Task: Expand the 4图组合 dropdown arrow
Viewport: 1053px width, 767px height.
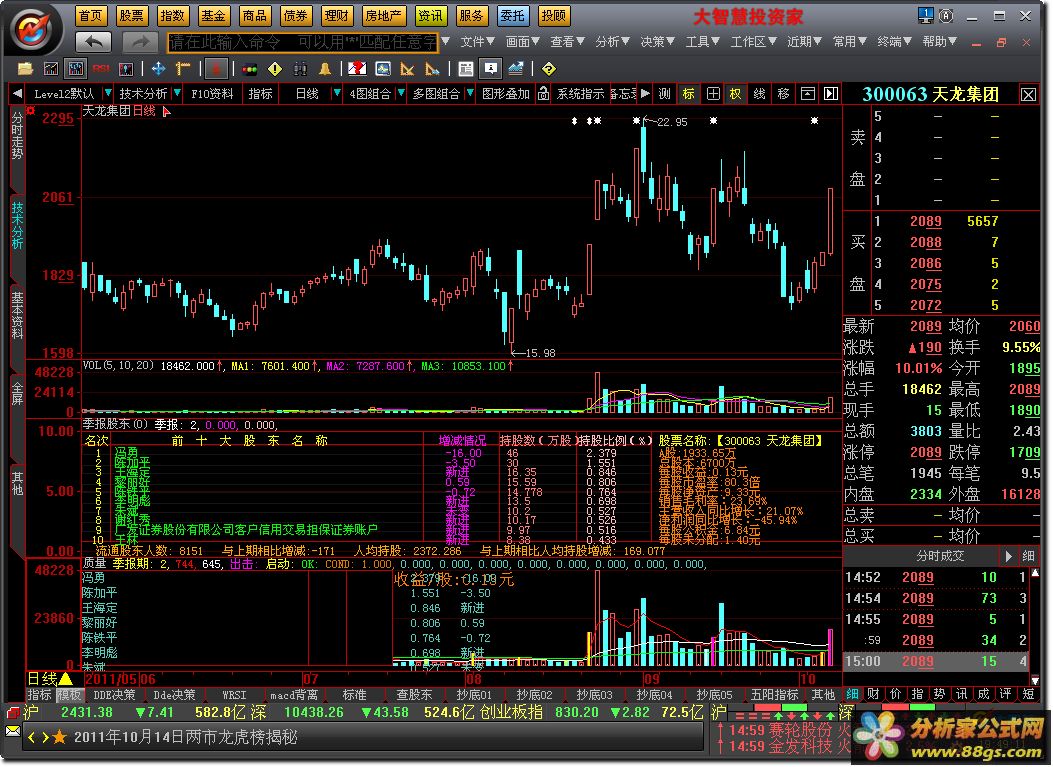Action: tap(401, 93)
